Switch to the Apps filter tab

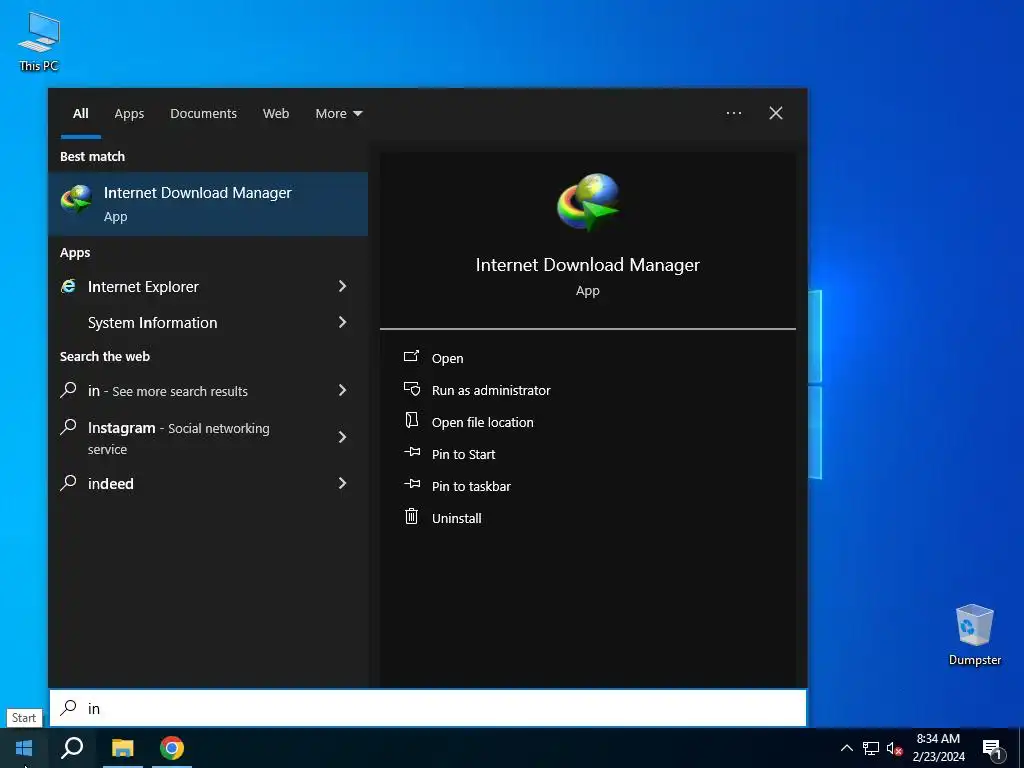129,114
